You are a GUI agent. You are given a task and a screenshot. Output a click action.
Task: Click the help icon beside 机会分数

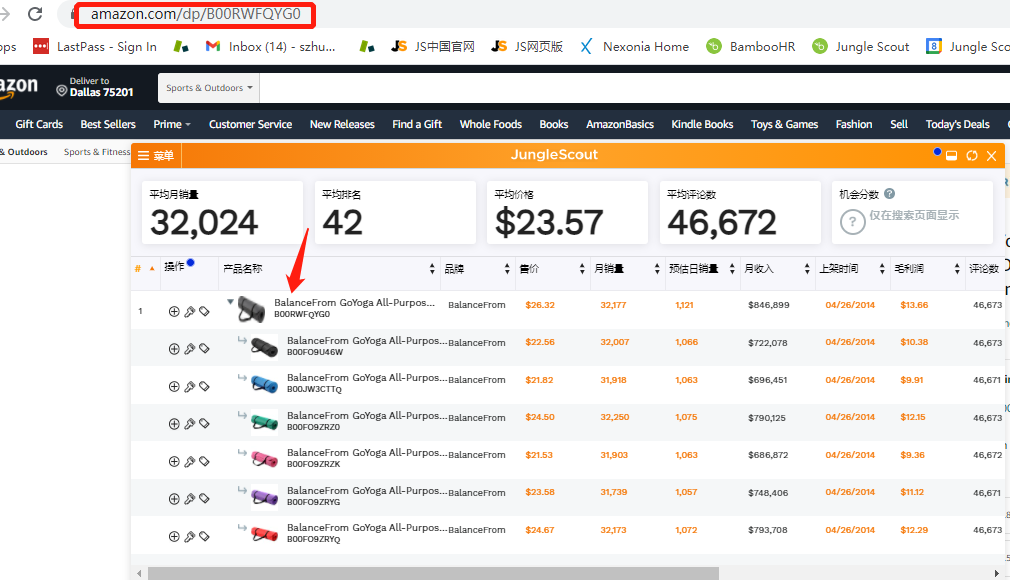point(889,194)
